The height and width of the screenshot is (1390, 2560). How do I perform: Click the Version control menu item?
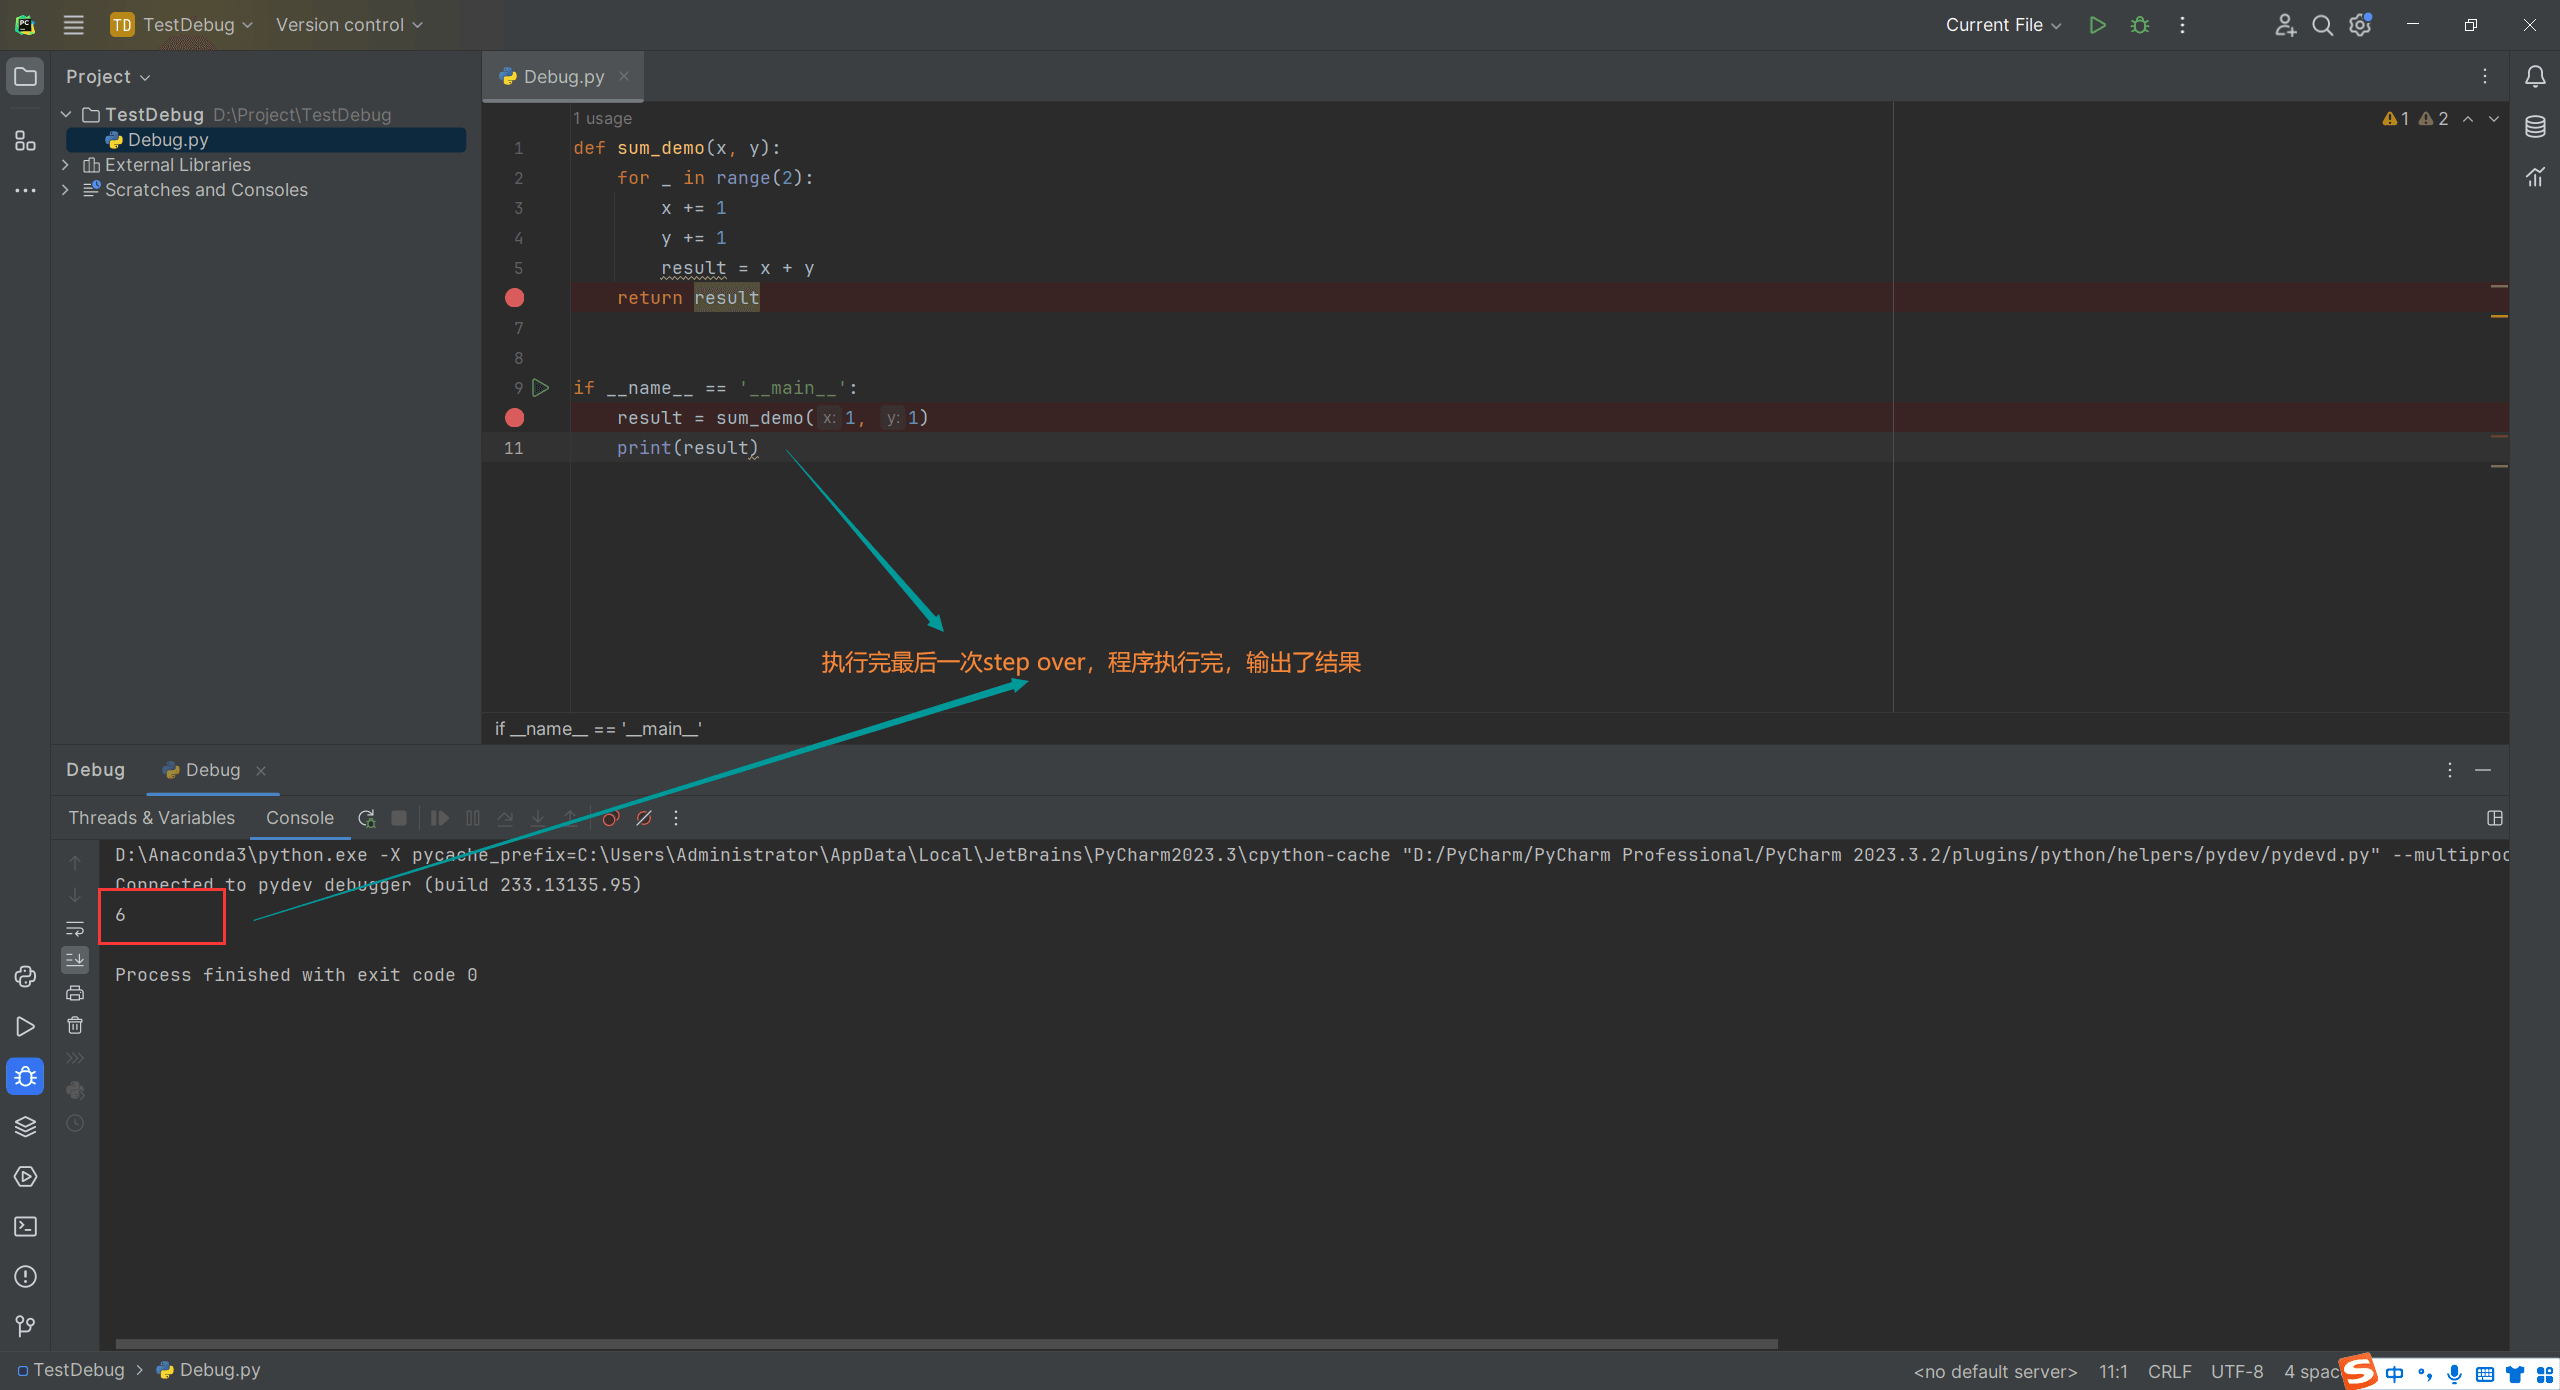(342, 24)
